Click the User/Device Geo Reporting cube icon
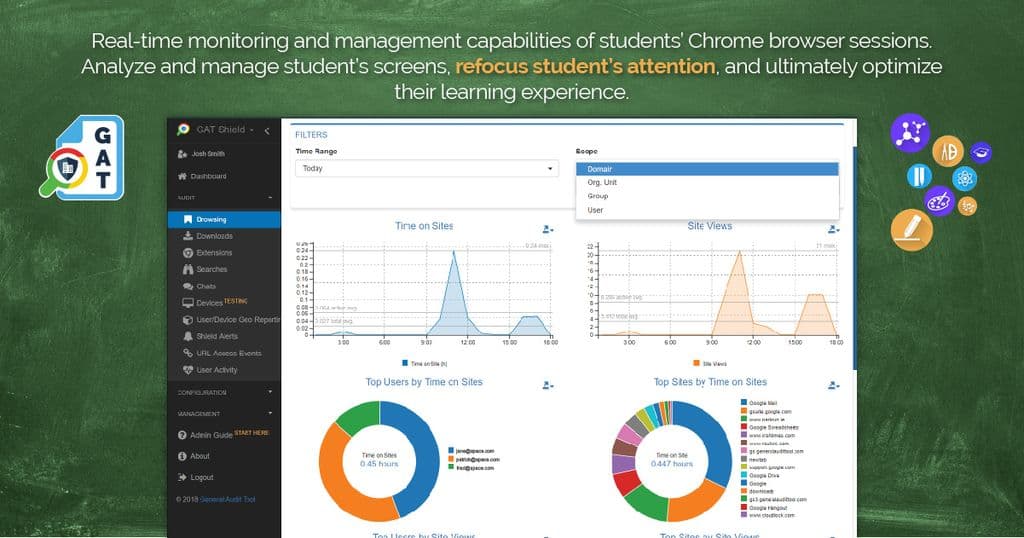This screenshot has width=1024, height=538. (x=188, y=320)
